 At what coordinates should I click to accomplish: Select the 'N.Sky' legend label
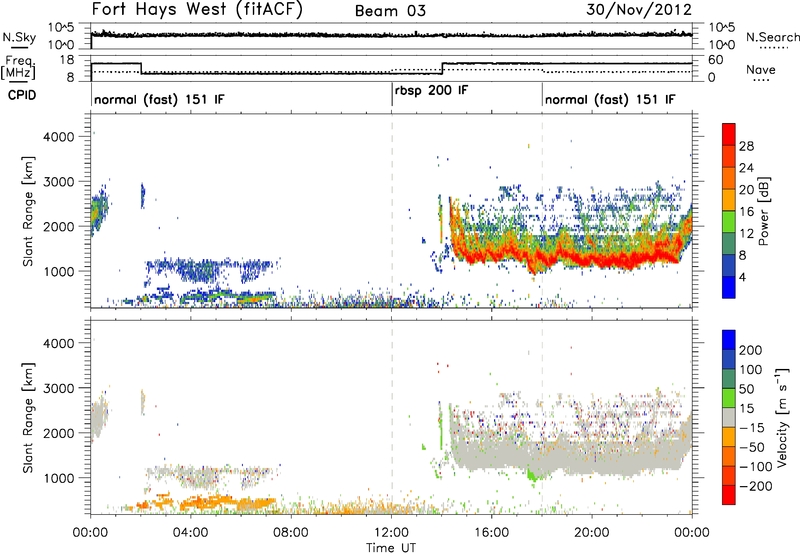19,37
